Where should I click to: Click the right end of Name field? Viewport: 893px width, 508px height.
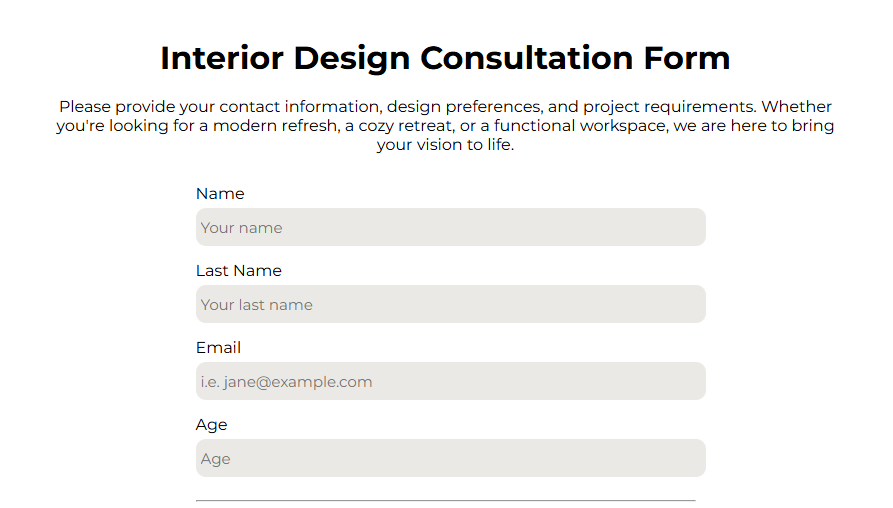click(x=690, y=227)
